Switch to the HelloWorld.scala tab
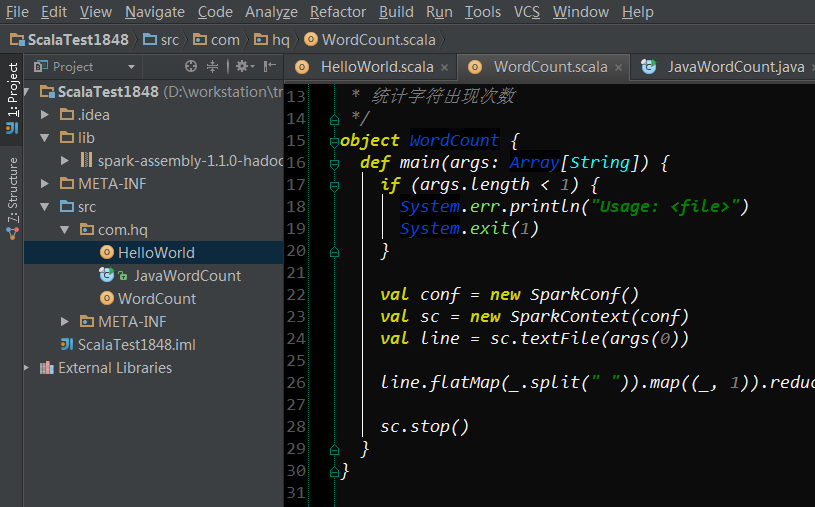The image size is (815, 507). click(371, 67)
